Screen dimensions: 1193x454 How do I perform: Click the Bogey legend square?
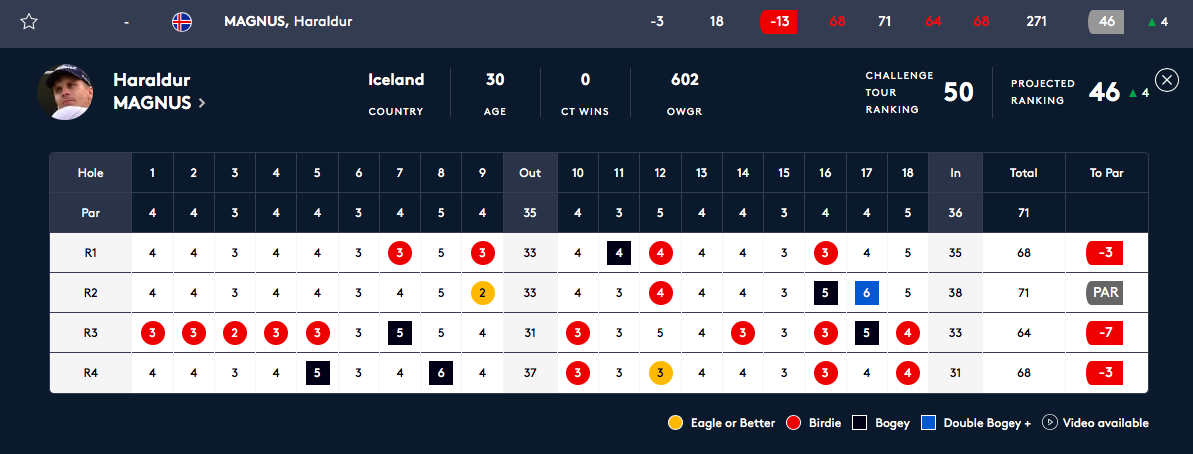(x=860, y=423)
